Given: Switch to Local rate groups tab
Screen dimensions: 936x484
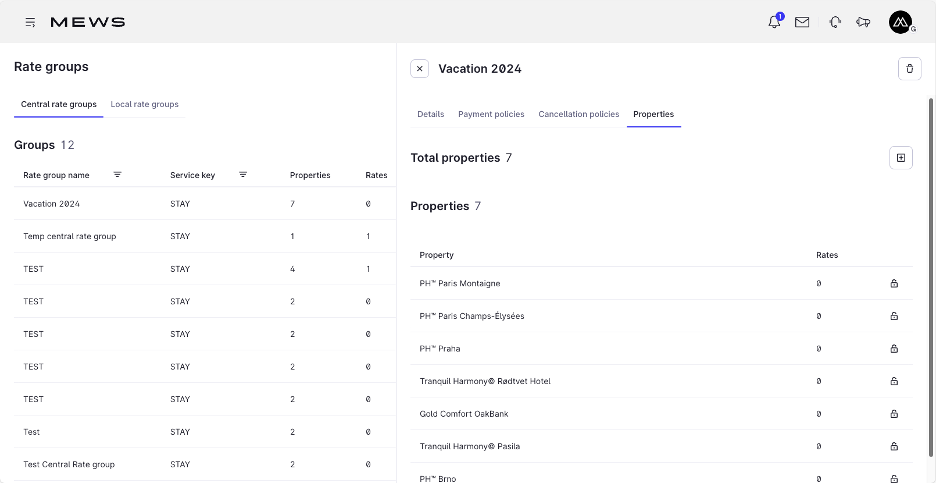Looking at the screenshot, I should (144, 104).
